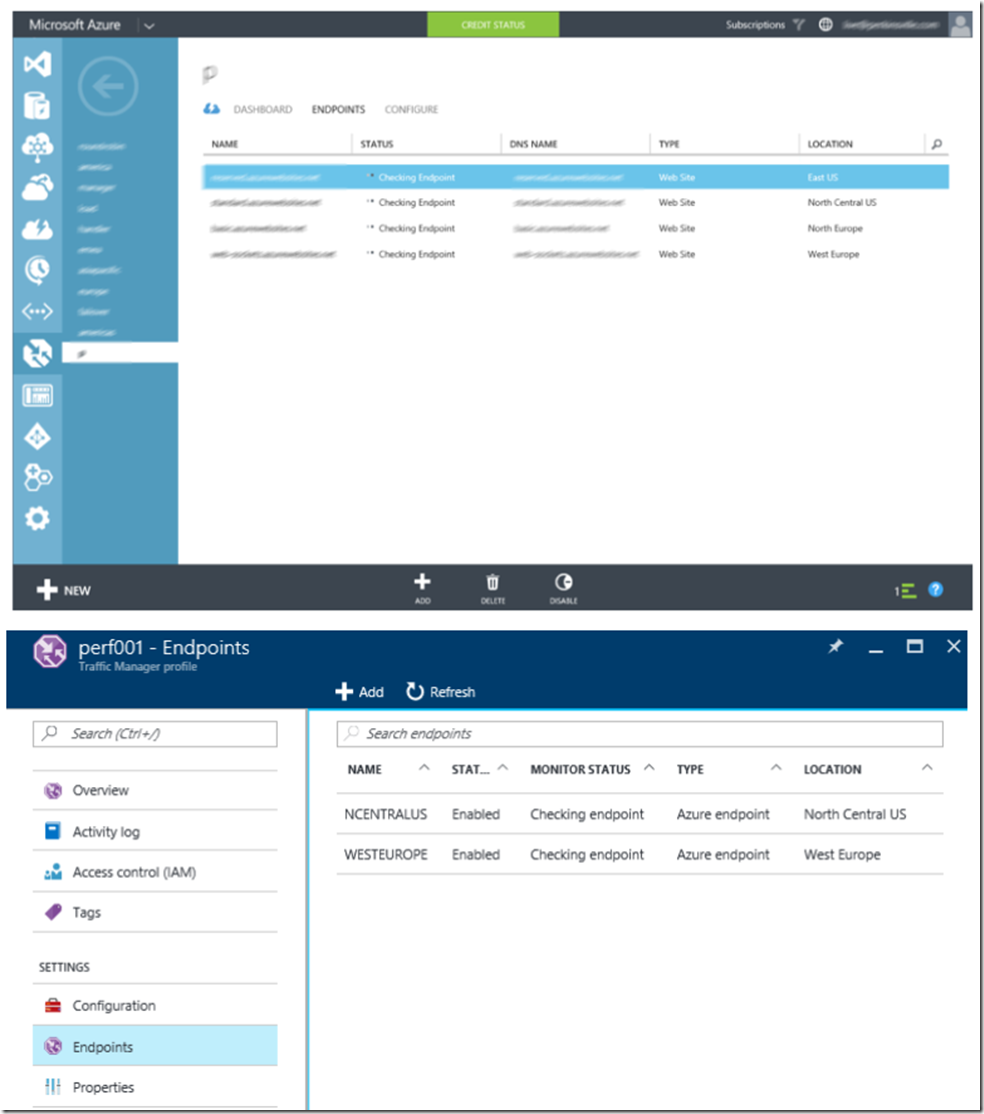Image resolution: width=984 pixels, height=1114 pixels.
Task: Switch to the CONFIGURE tab
Action: 411,109
